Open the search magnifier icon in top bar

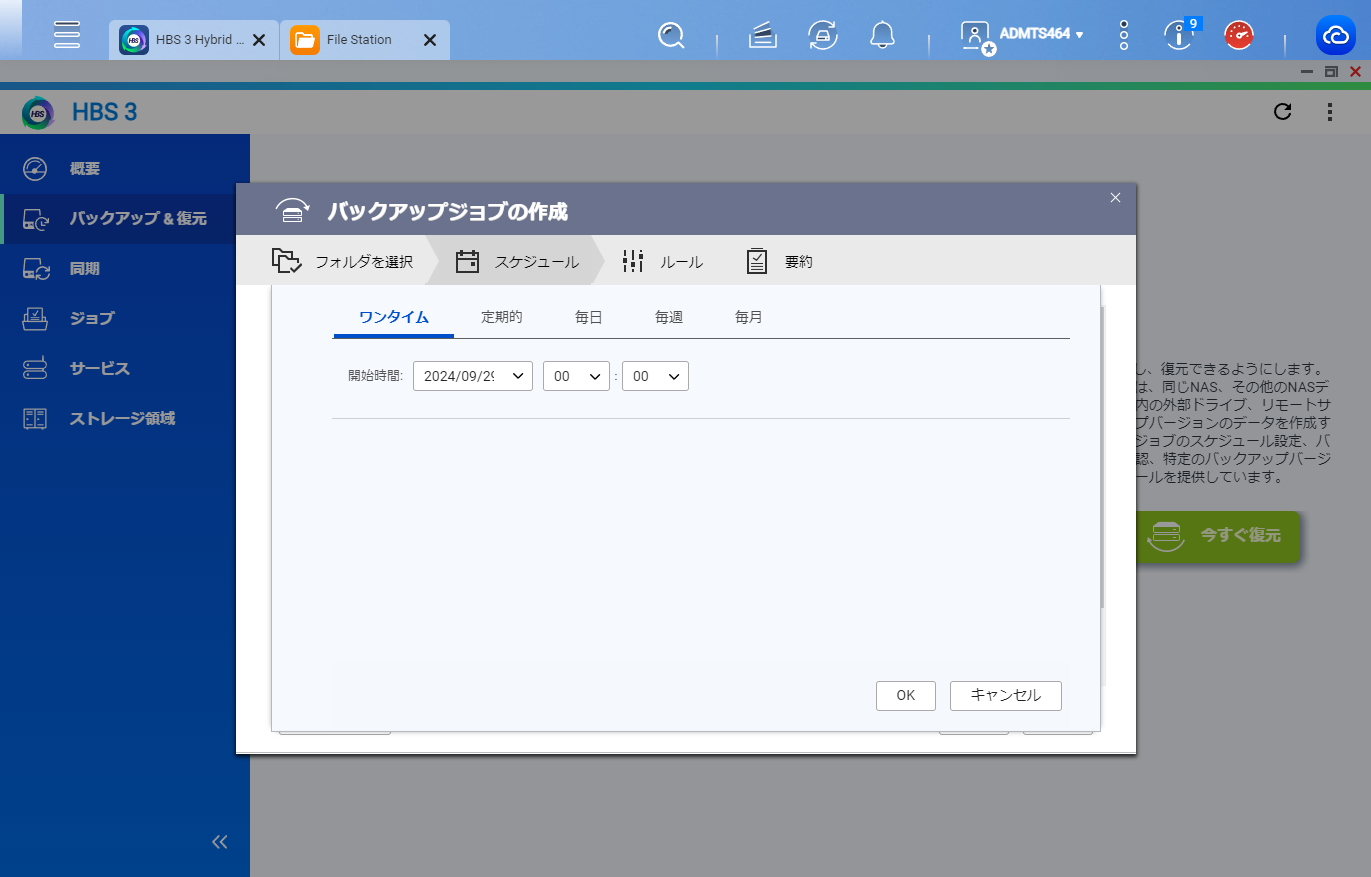tap(671, 36)
